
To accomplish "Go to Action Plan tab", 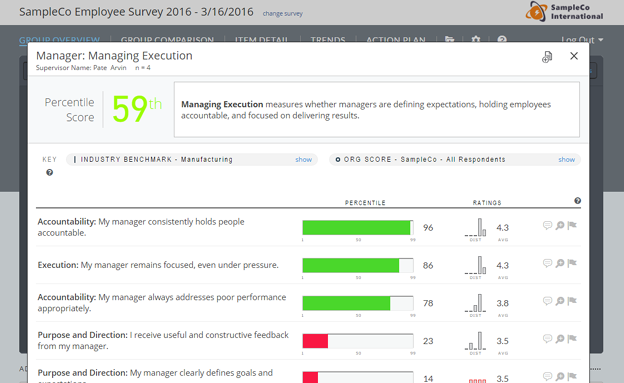I will [396, 39].
